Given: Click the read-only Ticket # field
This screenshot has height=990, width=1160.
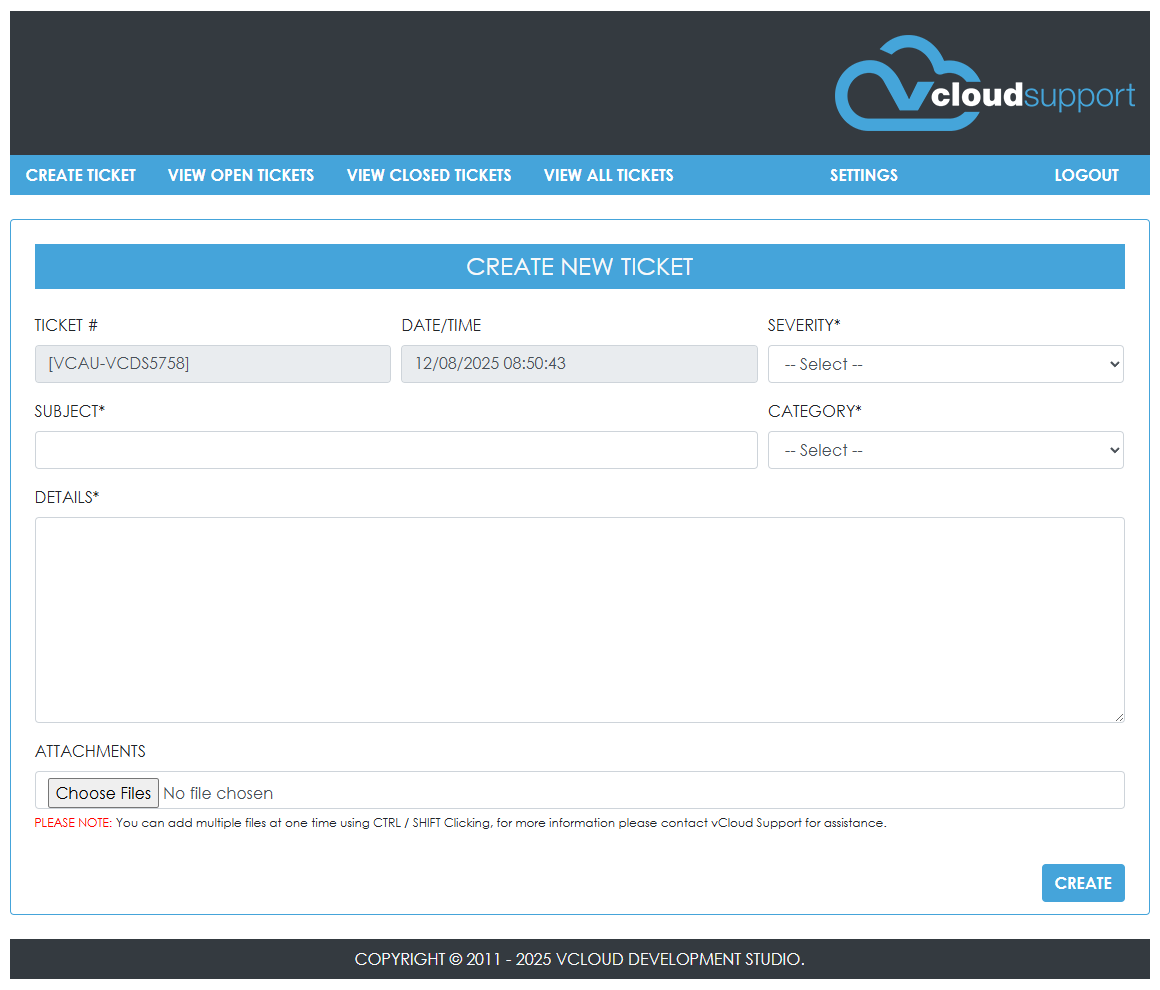Looking at the screenshot, I should (x=212, y=364).
